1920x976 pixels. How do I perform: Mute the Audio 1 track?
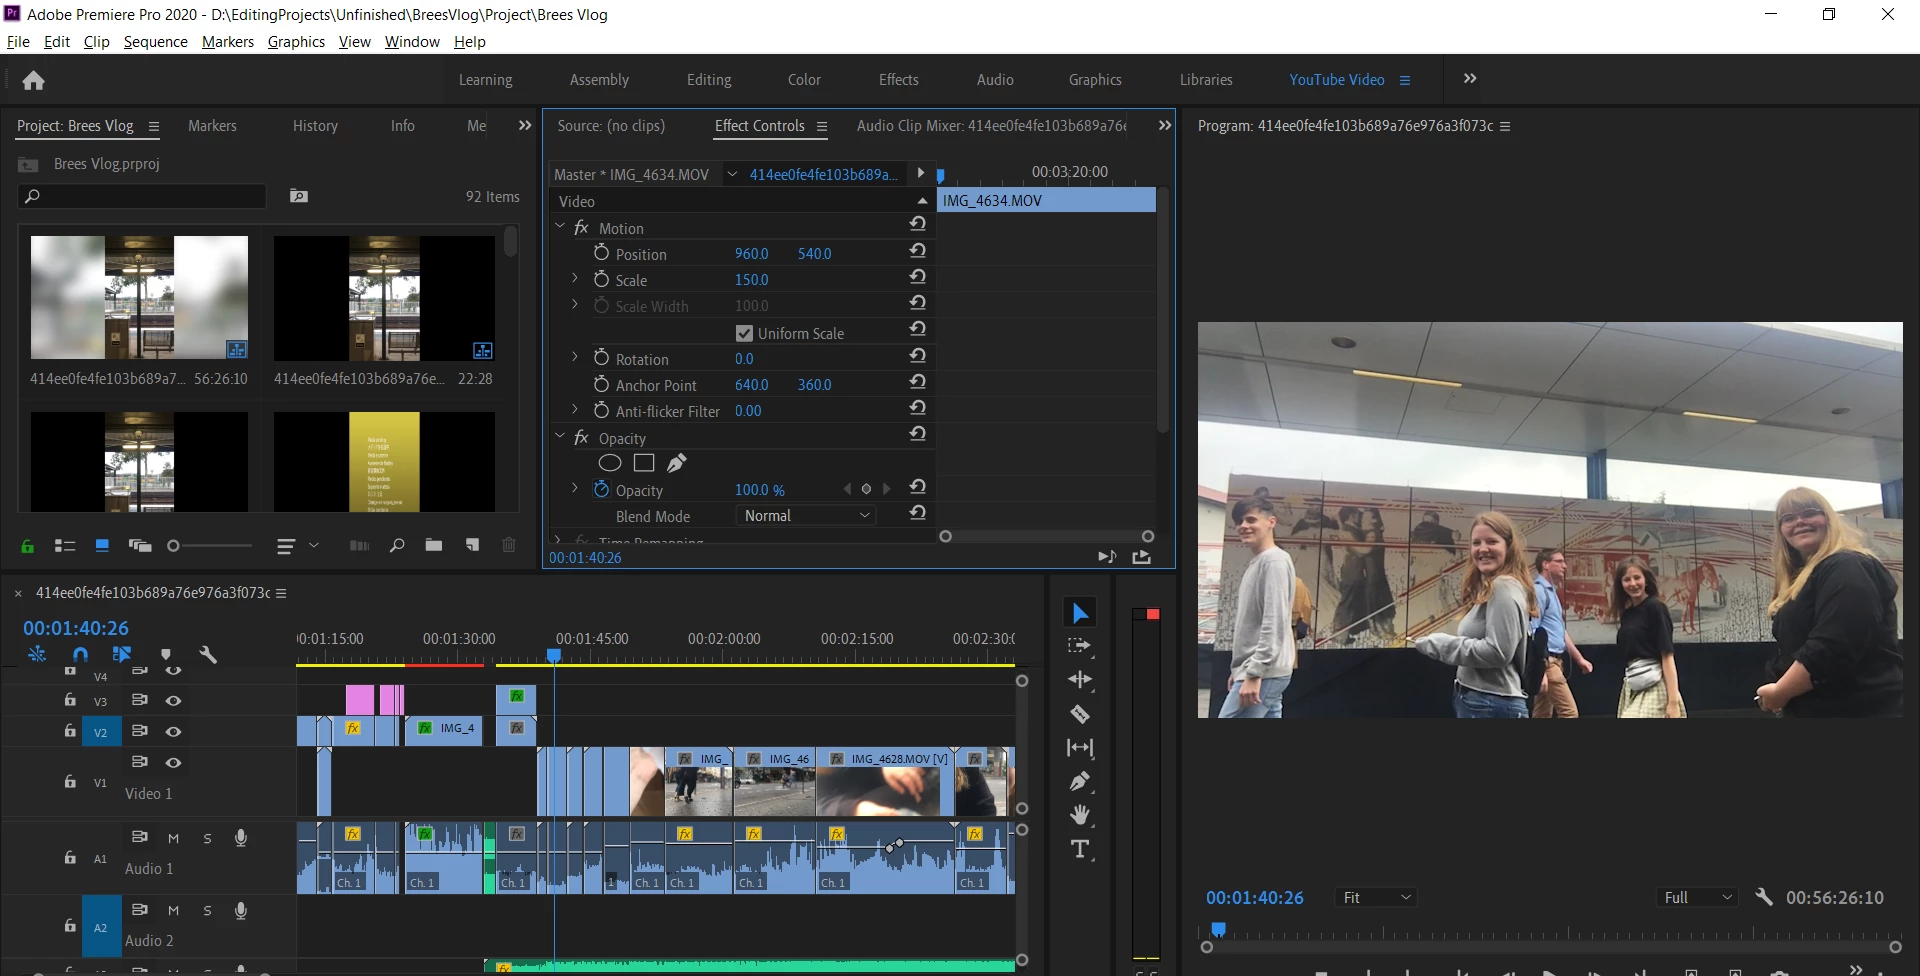point(173,839)
